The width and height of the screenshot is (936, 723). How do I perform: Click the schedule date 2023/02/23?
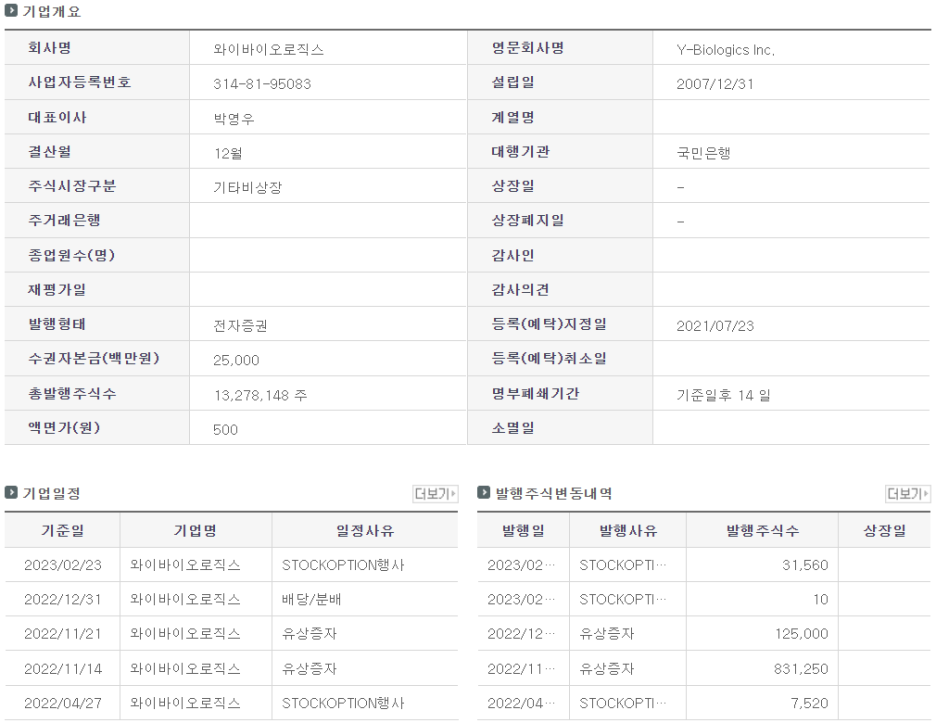(x=63, y=565)
